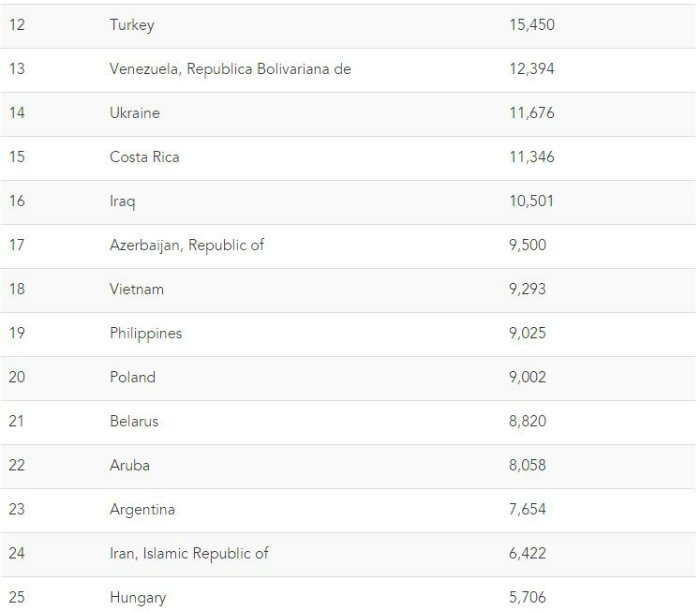Select the 9,293 count for Vietnam
The height and width of the screenshot is (612, 700).
(x=527, y=289)
